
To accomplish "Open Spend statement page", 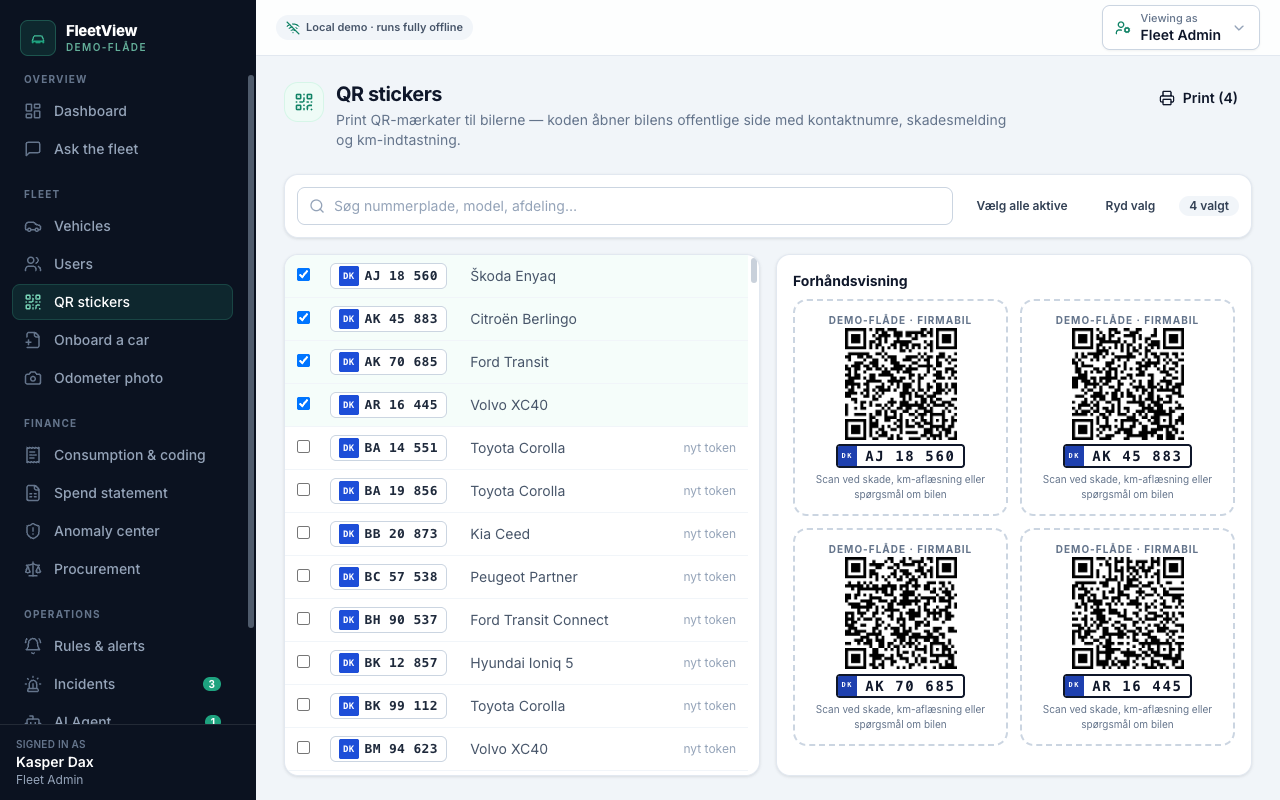I will click(122, 493).
